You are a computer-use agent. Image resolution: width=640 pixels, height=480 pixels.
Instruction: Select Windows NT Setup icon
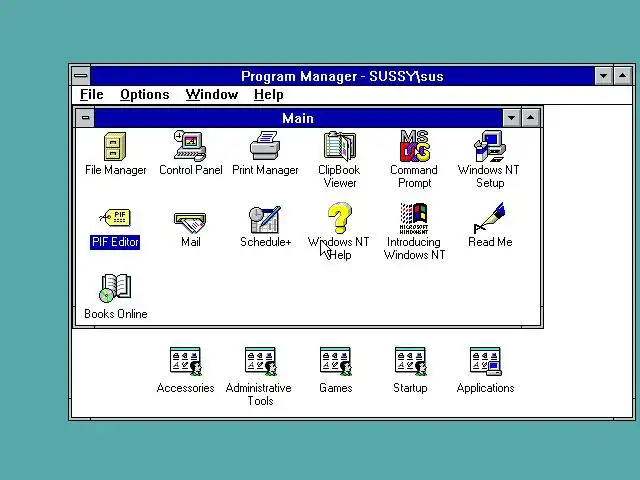click(x=490, y=146)
